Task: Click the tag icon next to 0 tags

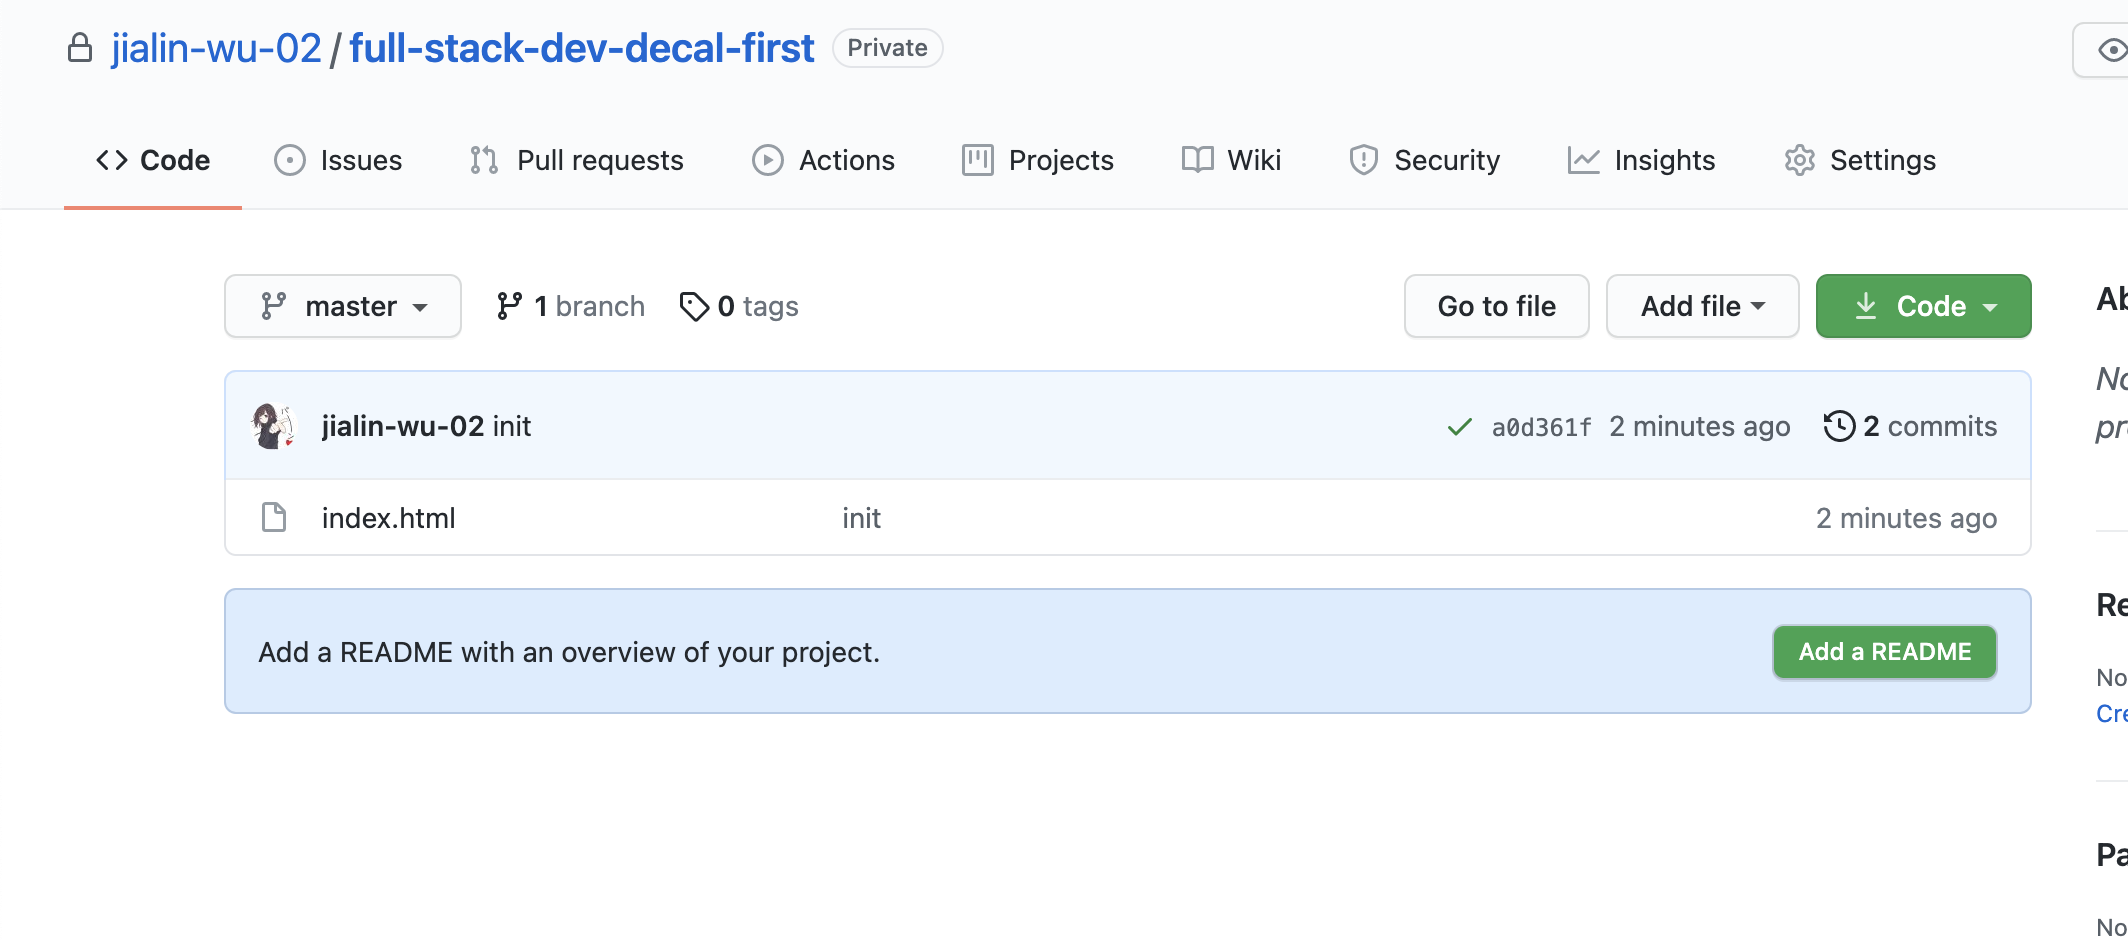Action: (694, 306)
